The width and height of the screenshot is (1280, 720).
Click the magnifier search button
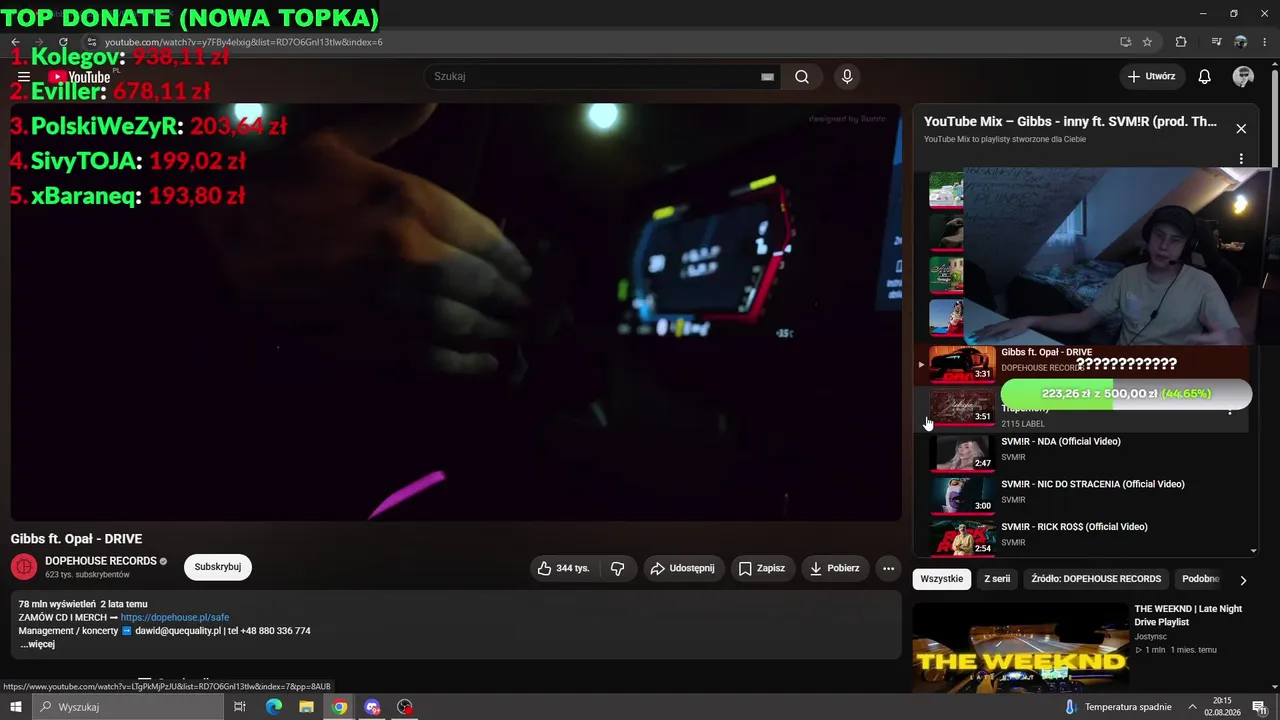point(802,77)
